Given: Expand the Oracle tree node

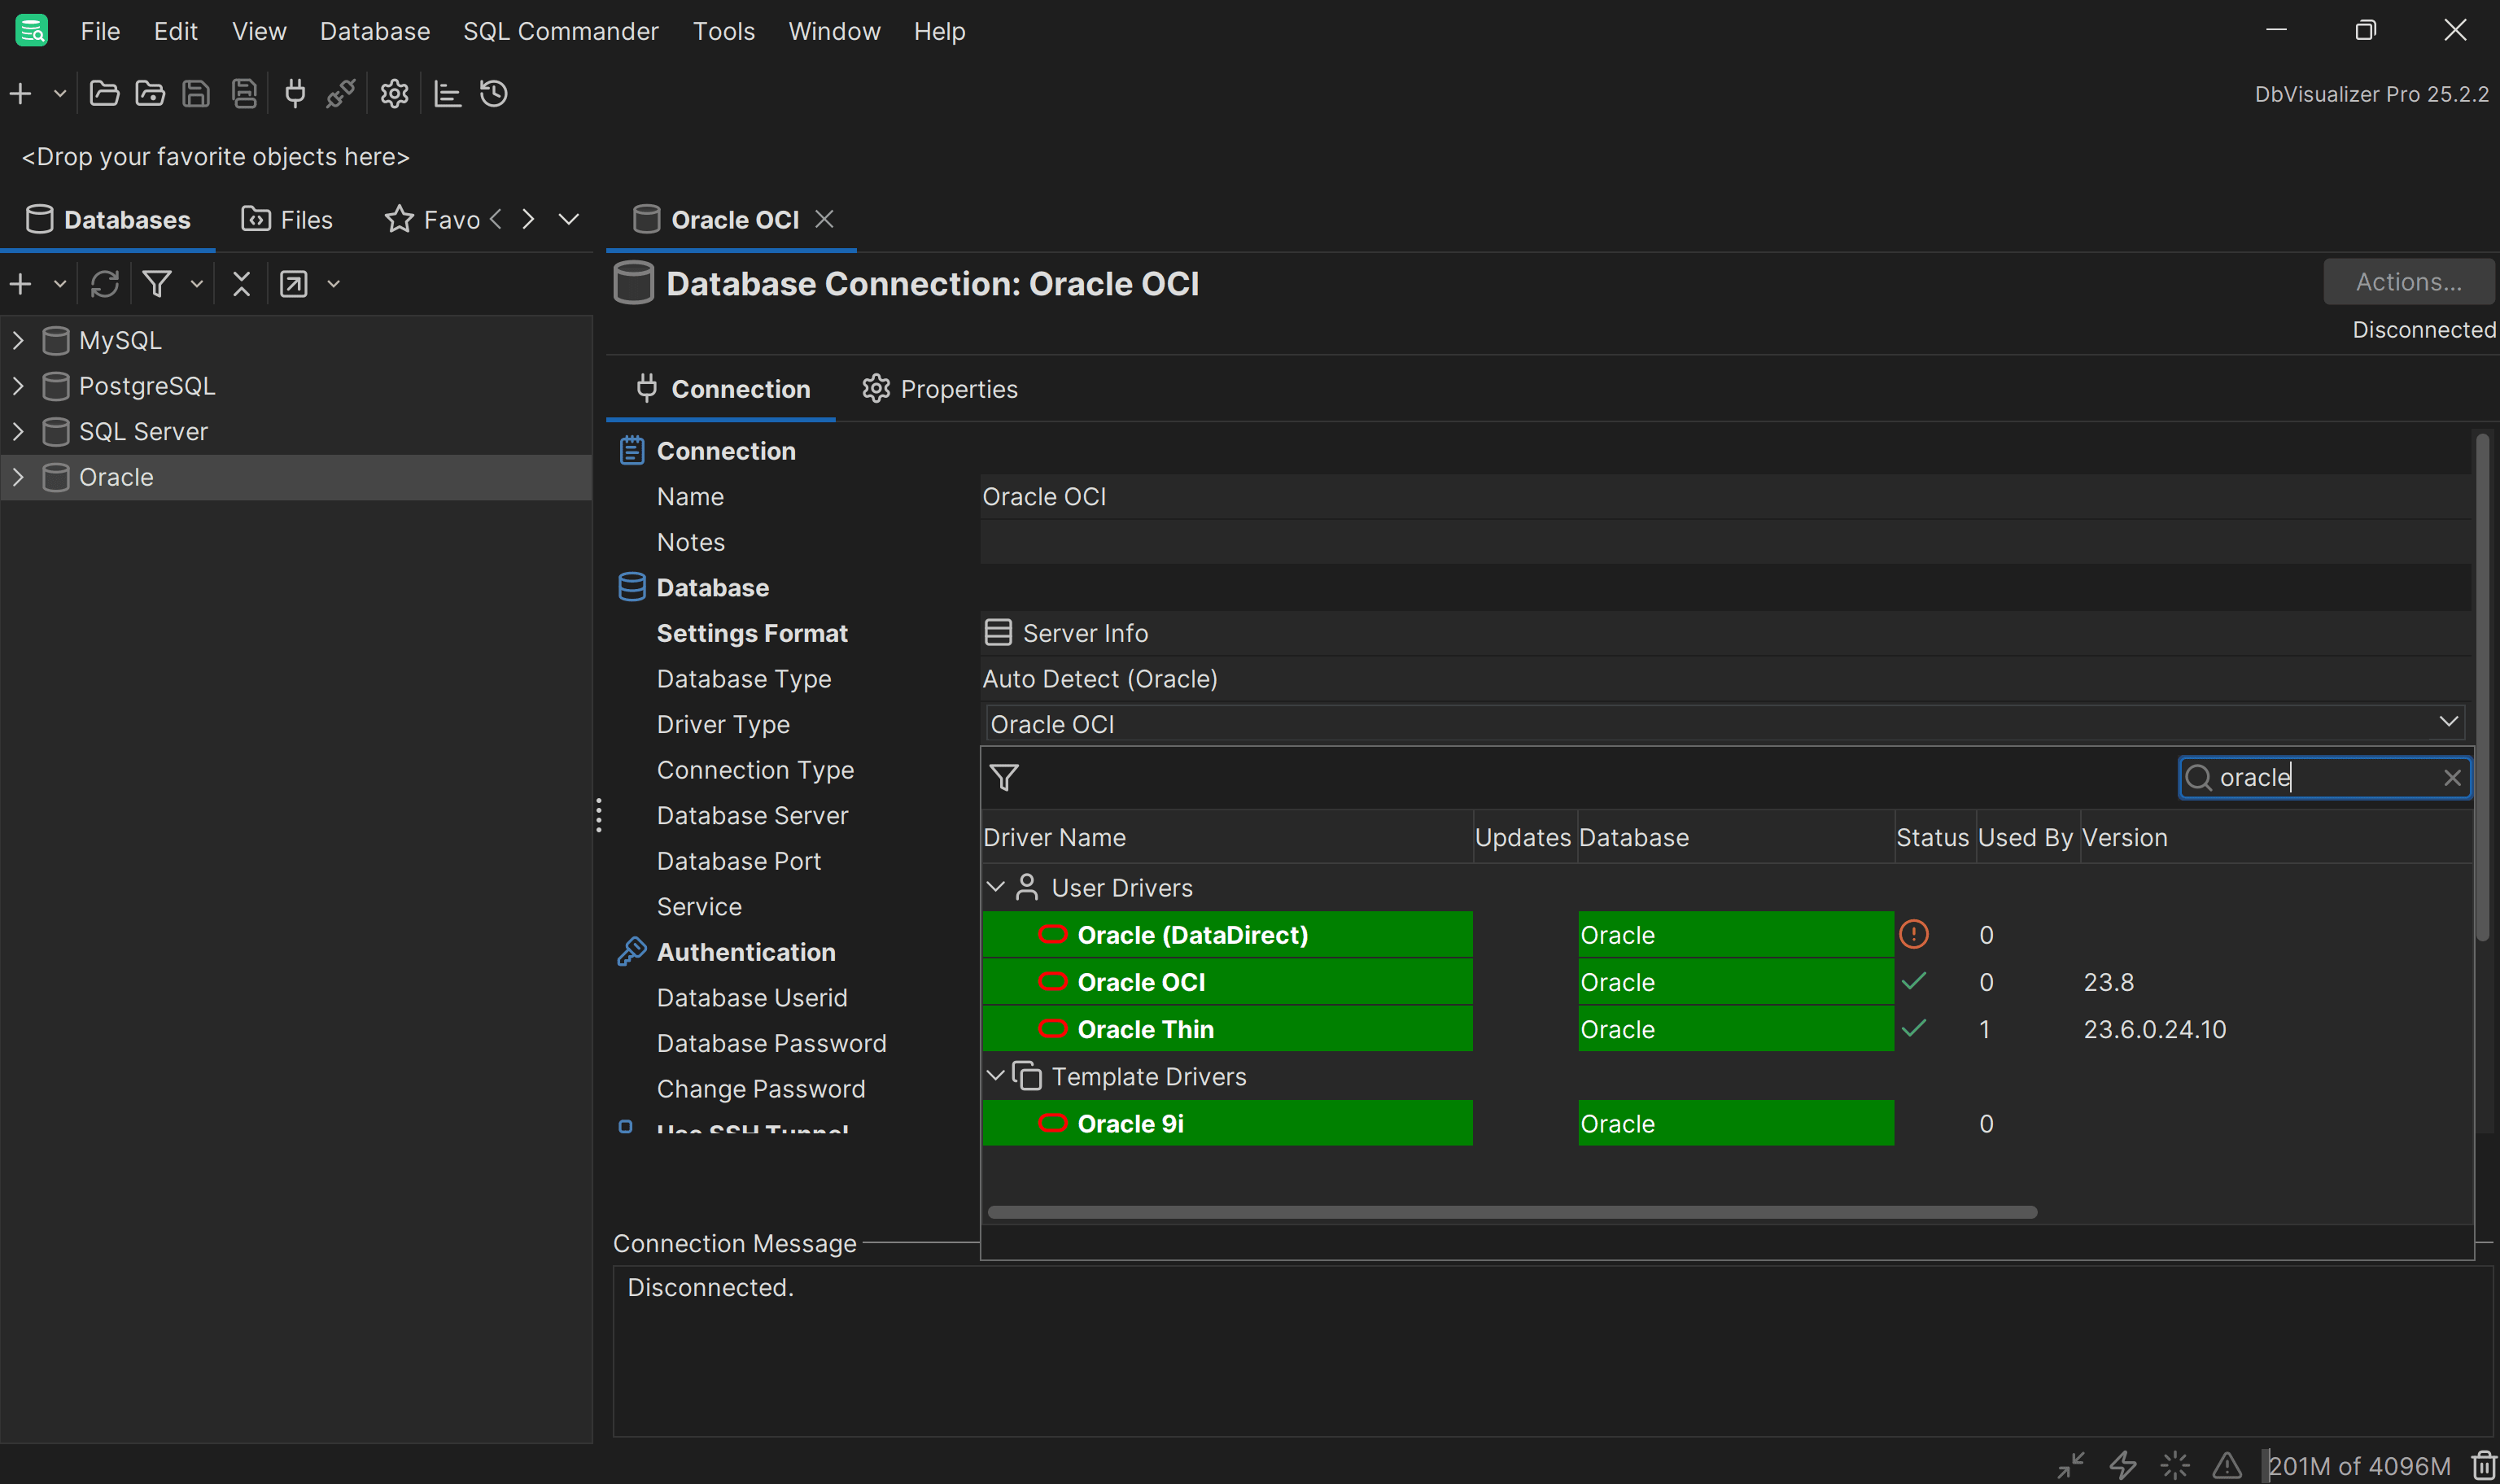Looking at the screenshot, I should [18, 477].
